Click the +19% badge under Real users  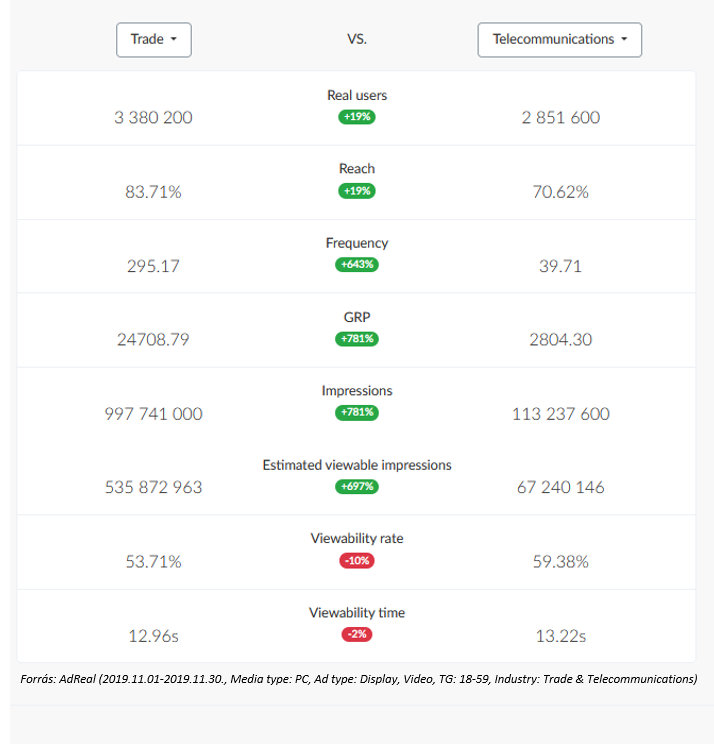[x=357, y=117]
